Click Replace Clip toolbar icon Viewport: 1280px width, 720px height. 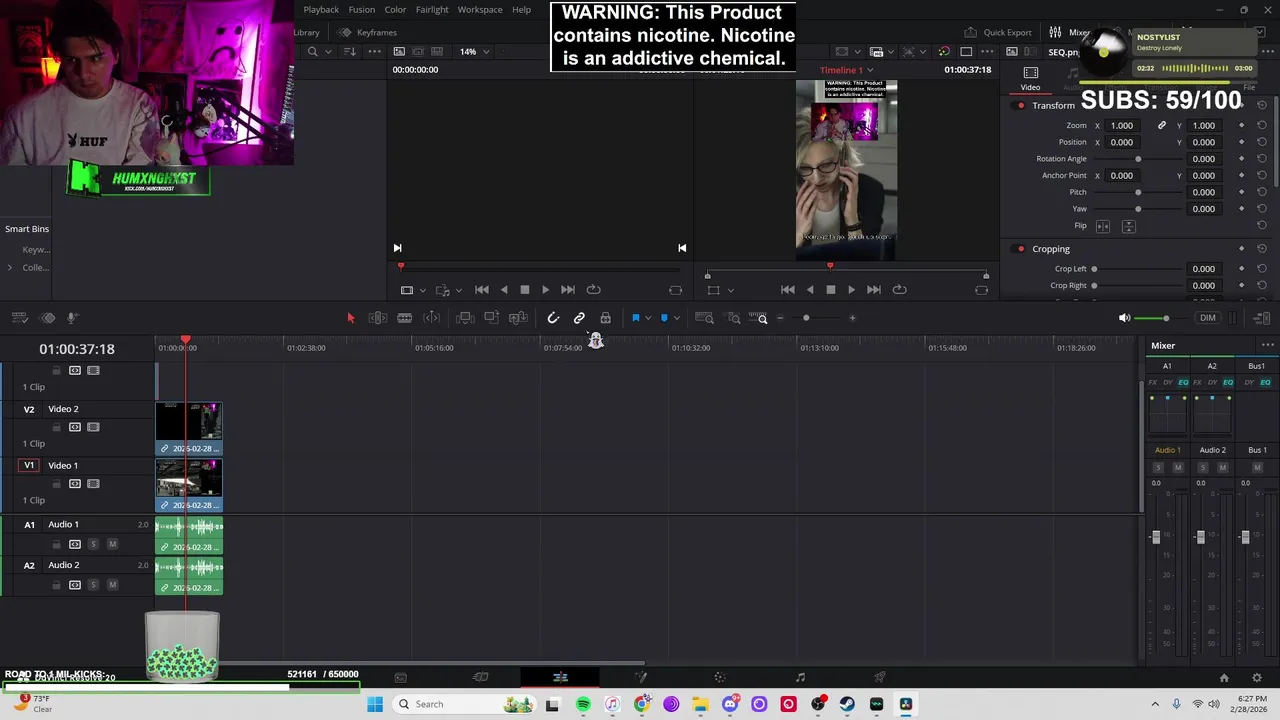pyautogui.click(x=518, y=318)
